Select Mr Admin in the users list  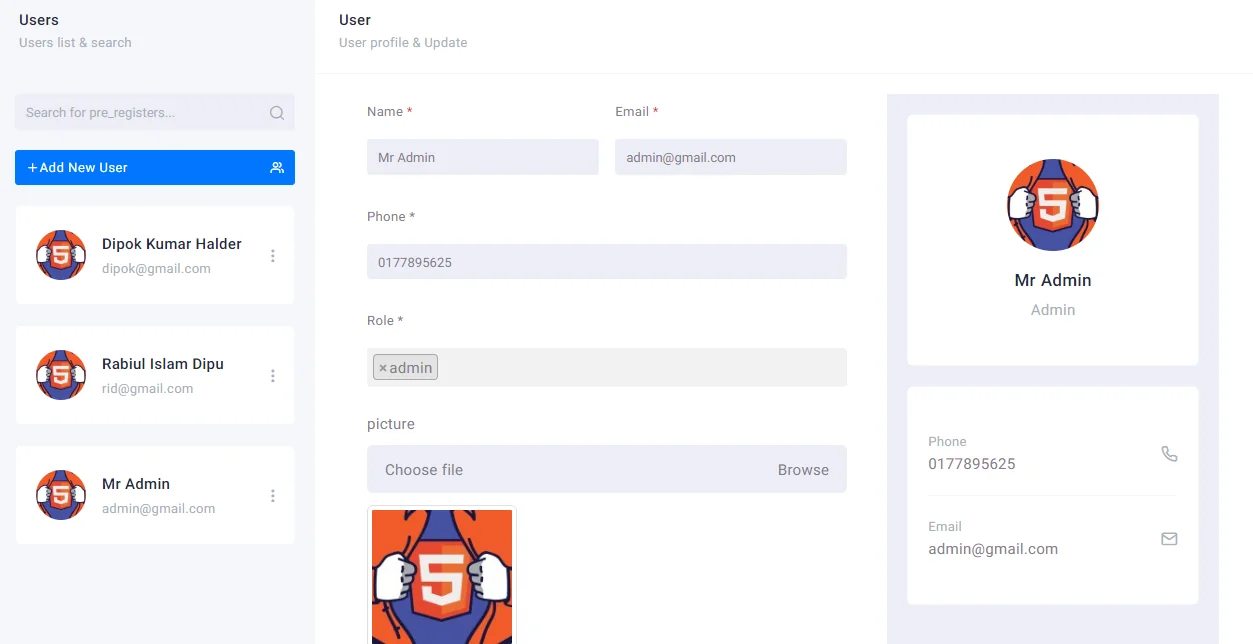click(136, 484)
